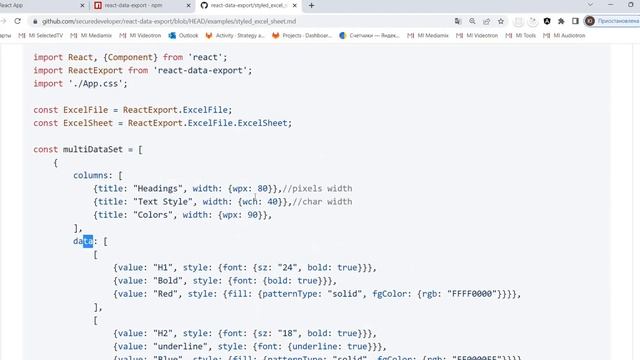Click the "H2" value string
The width and height of the screenshot is (640, 360).
163,333
